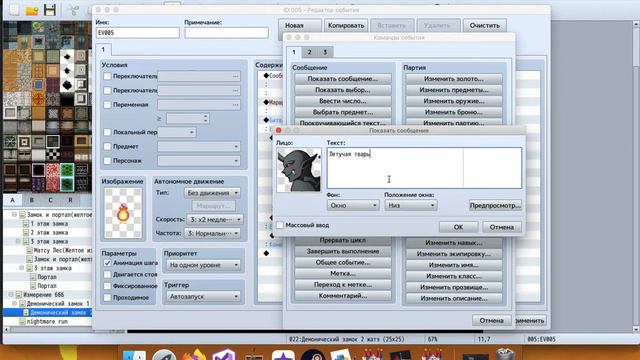Open the 'Частота' frequency dropdown

213,233
